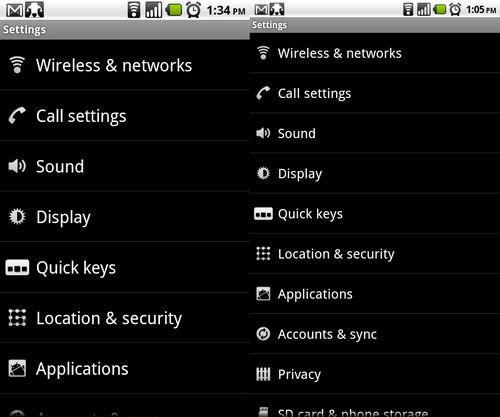This screenshot has height=417, width=500.
Task: Select Accounts & sync entry
Action: pos(375,334)
